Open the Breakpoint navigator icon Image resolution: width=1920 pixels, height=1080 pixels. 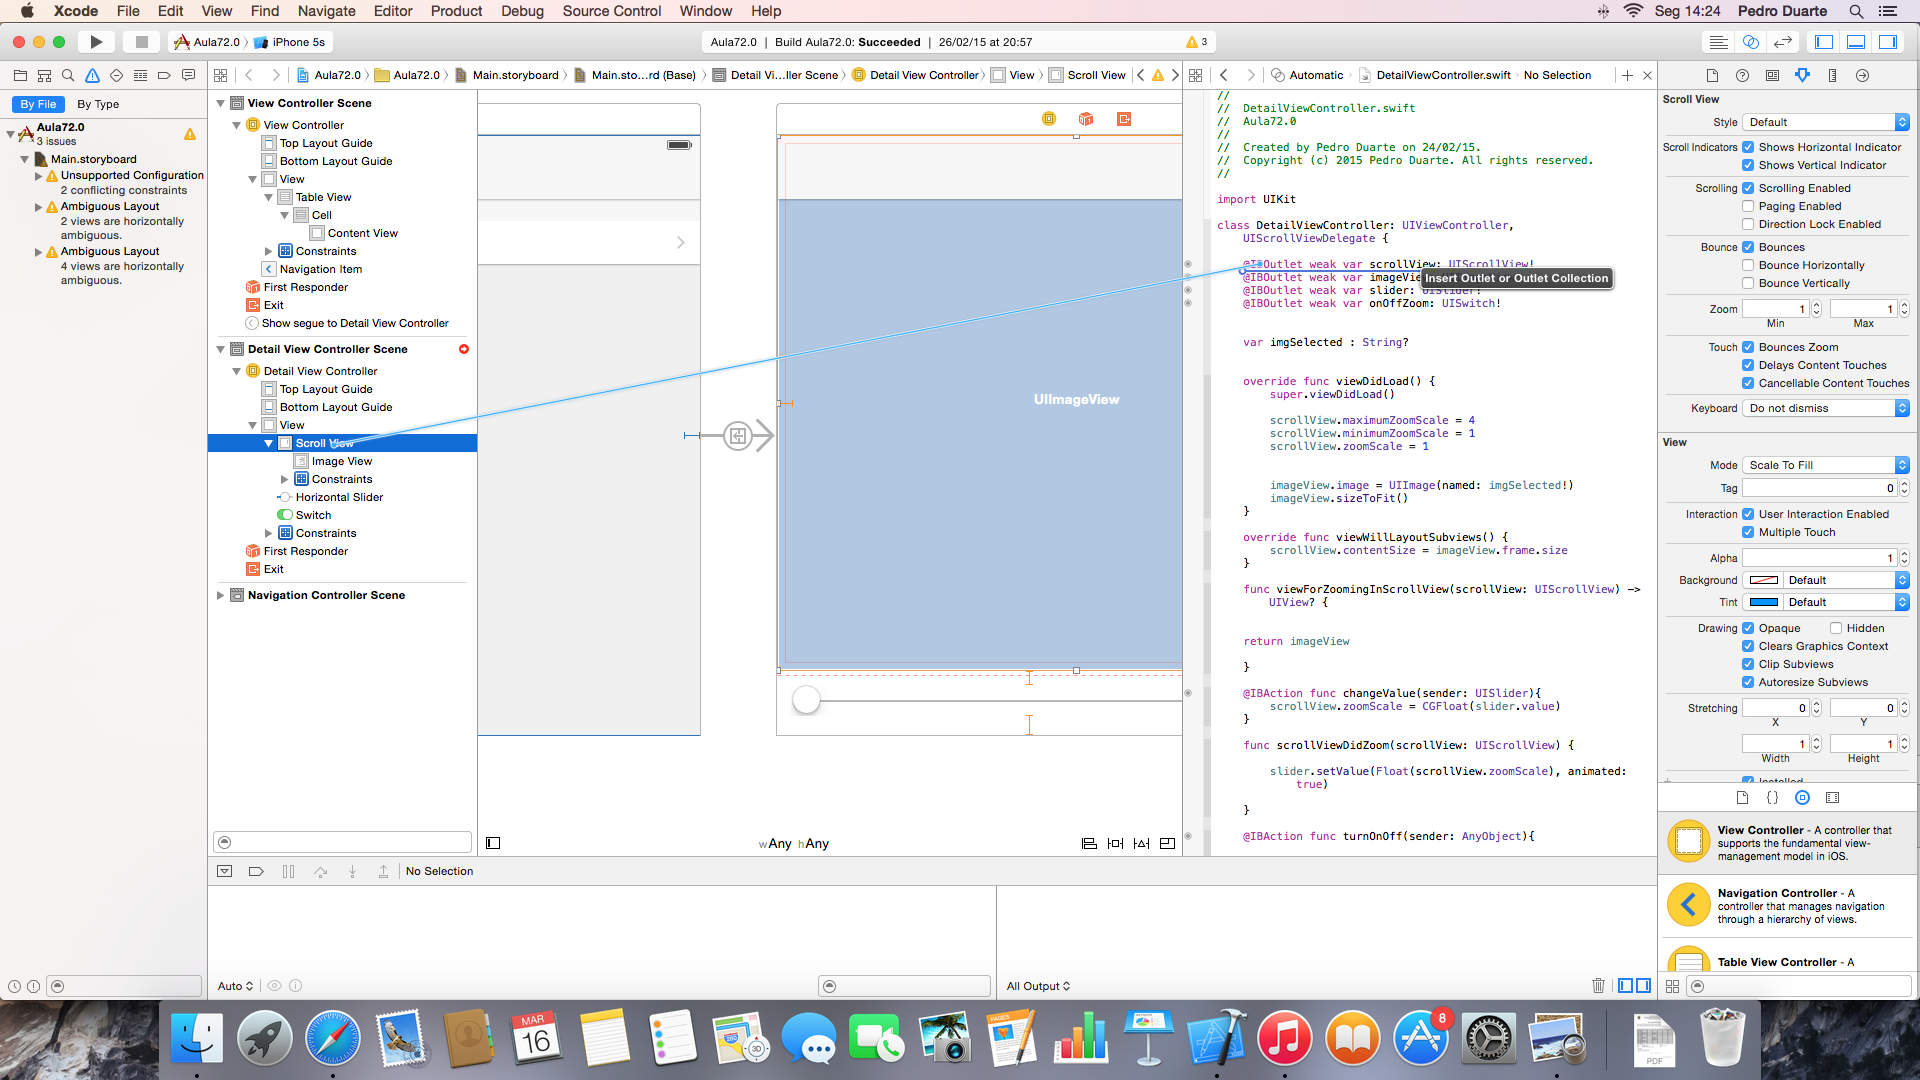click(x=164, y=75)
